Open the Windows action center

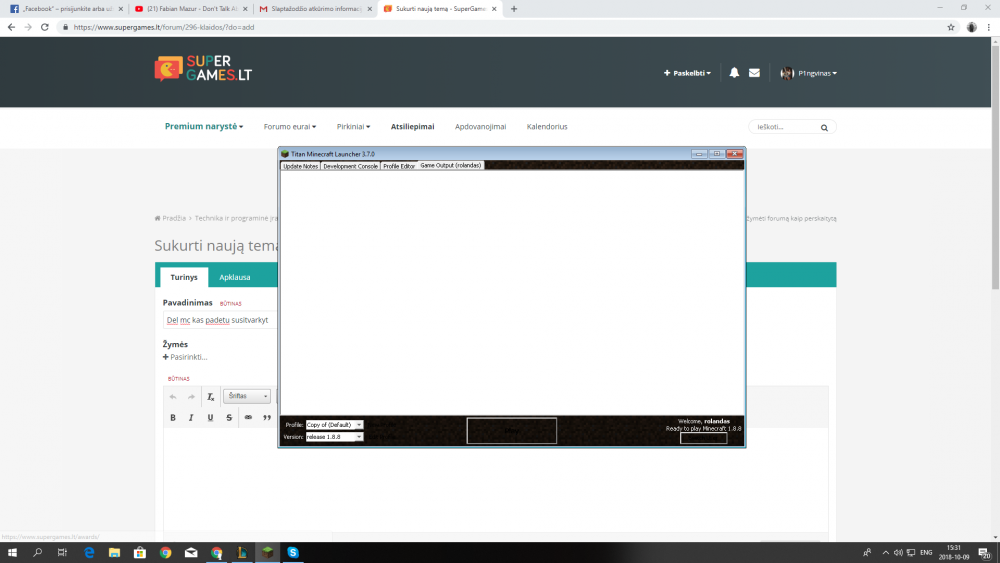[985, 552]
